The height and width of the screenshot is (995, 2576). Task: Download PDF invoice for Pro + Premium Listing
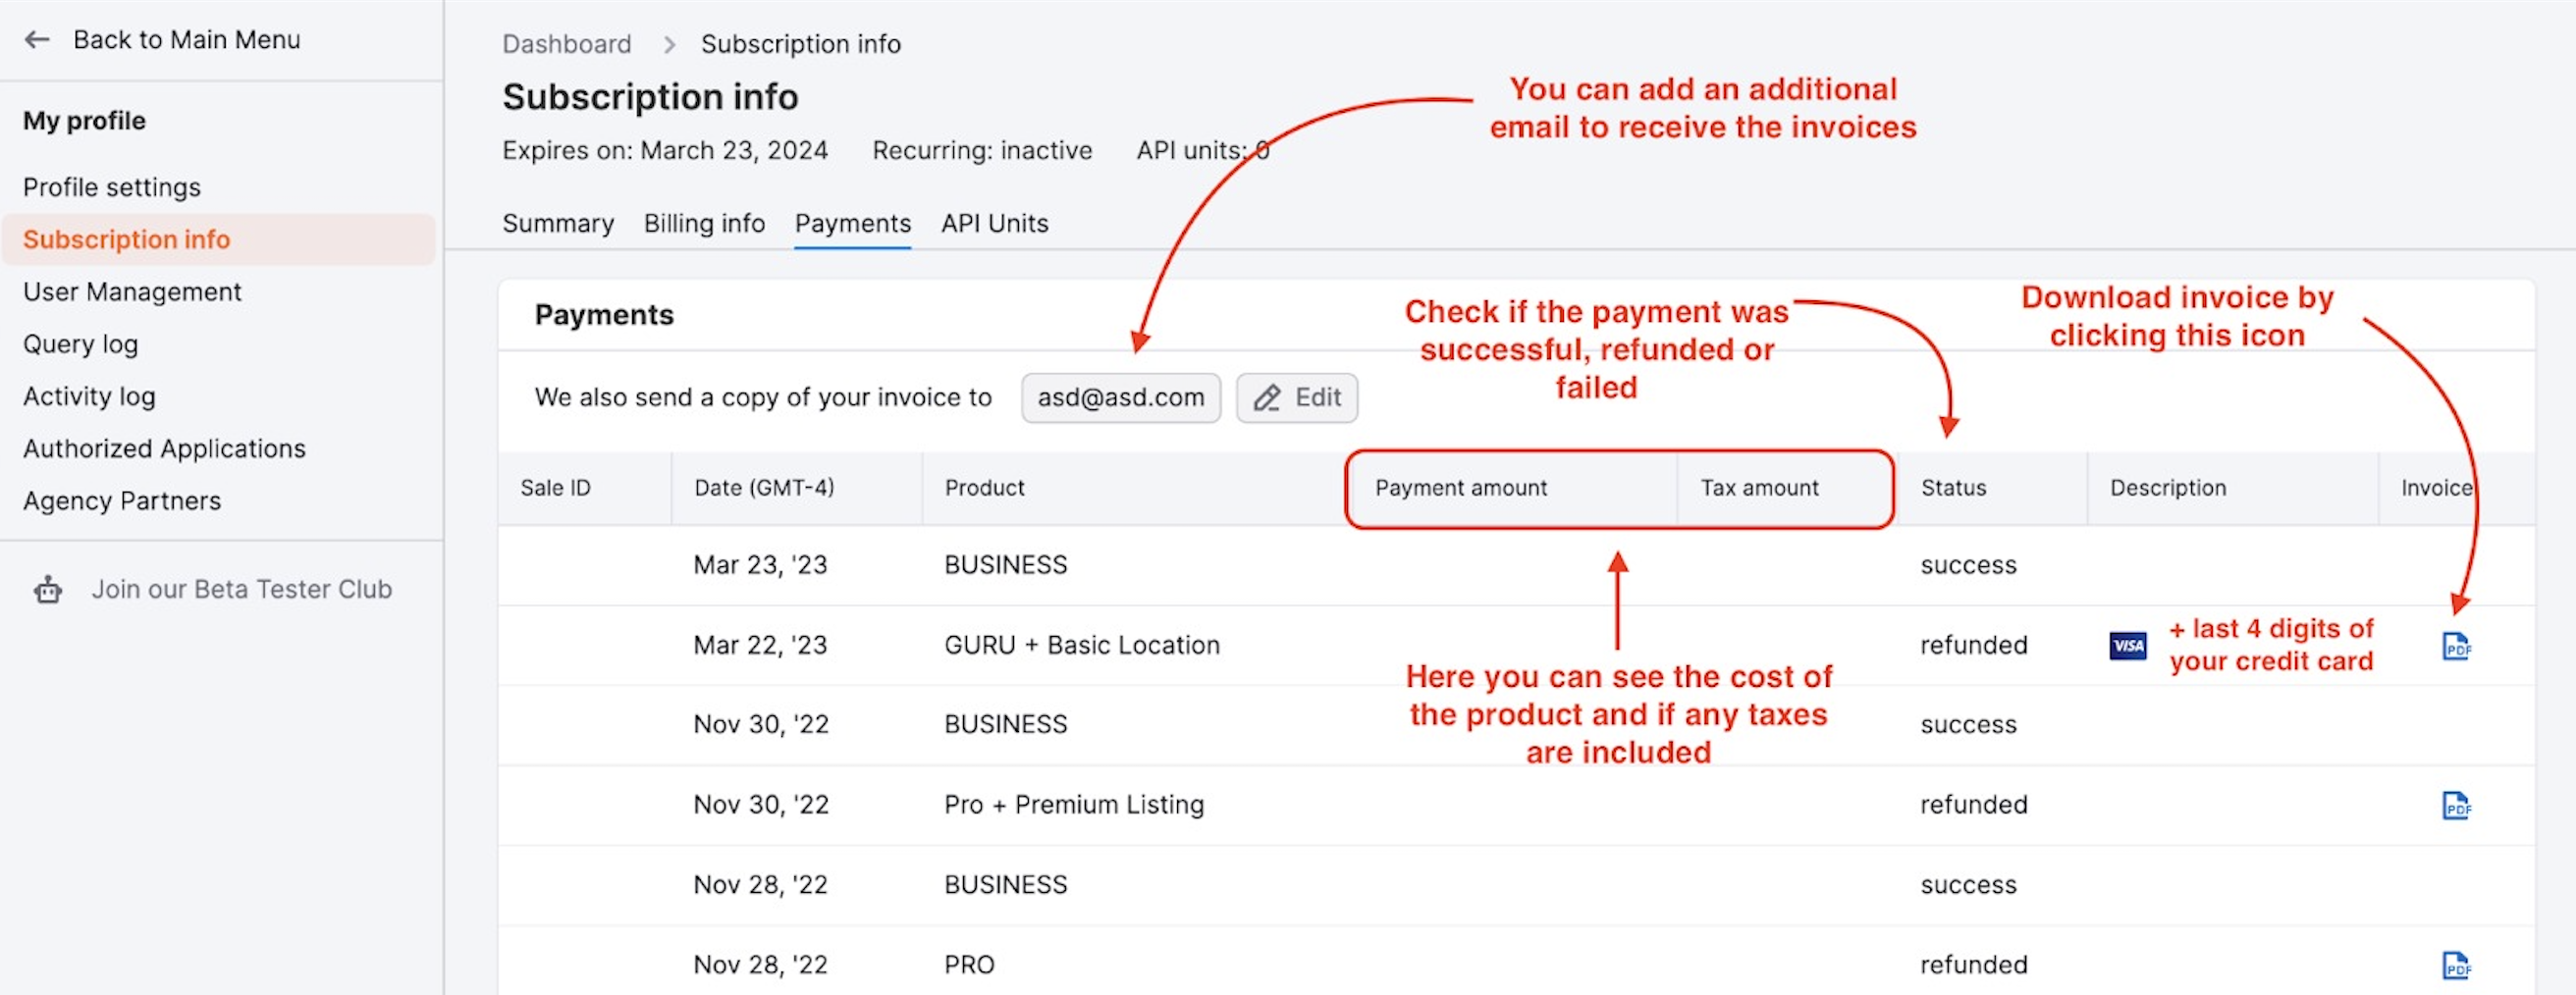click(2455, 806)
